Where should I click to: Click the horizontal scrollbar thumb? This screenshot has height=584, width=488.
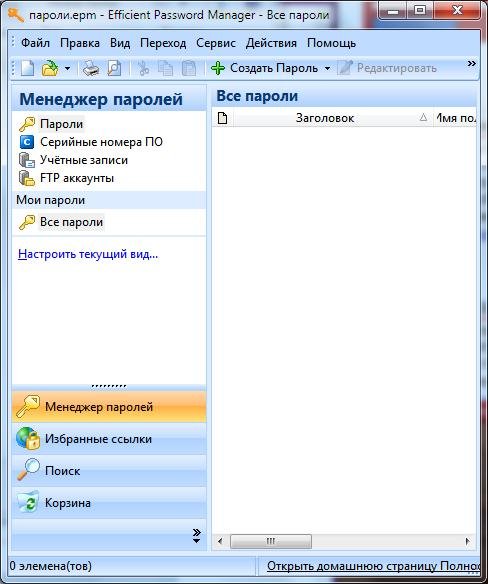tap(271, 541)
